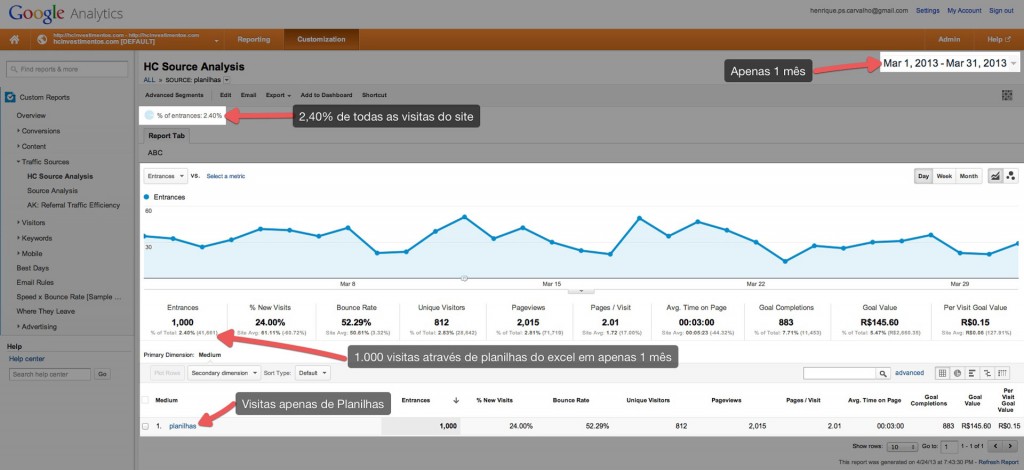Open the My Account link
This screenshot has height=470, width=1024.
pyautogui.click(x=964, y=10)
